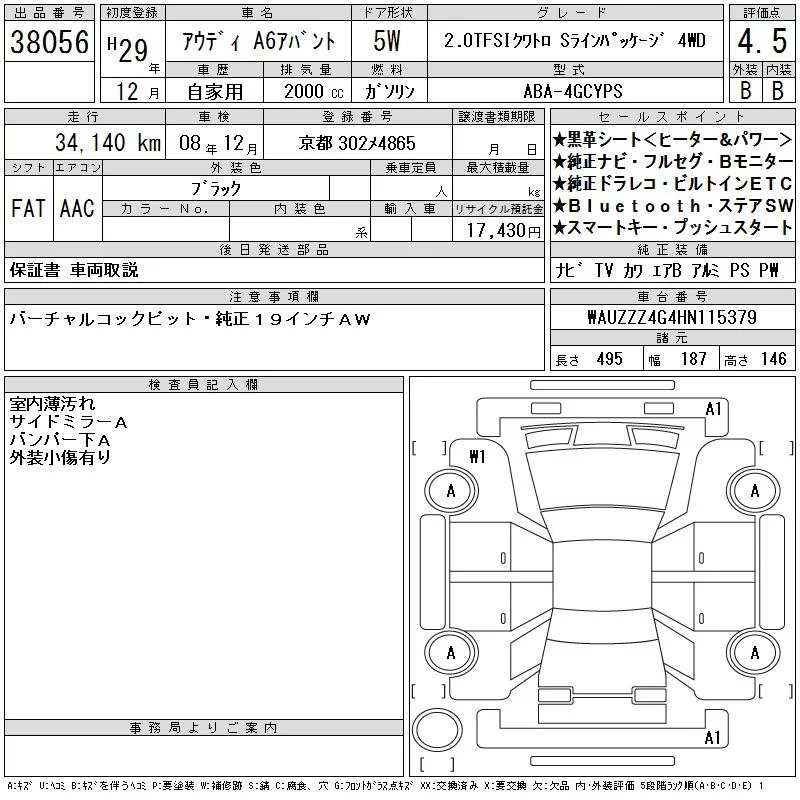The width and height of the screenshot is (800, 800).
Task: Click the chassis number WAUZZZ4G4HN115379
Action: click(672, 317)
